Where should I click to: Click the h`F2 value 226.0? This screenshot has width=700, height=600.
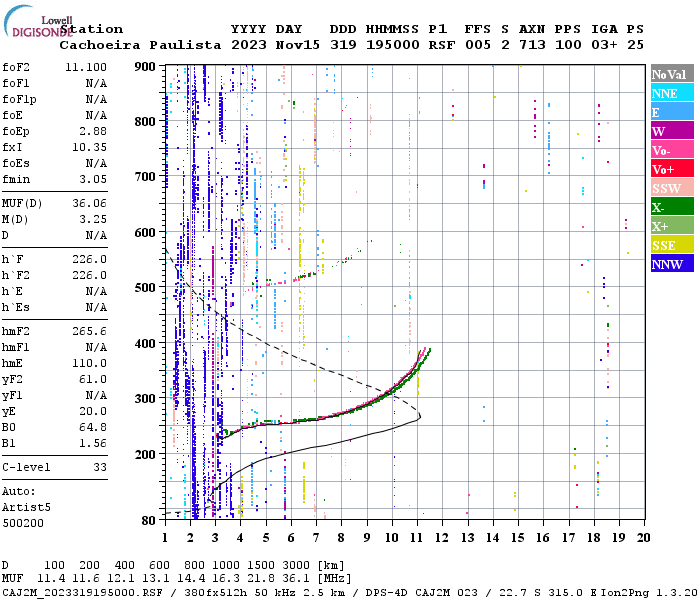click(89, 275)
